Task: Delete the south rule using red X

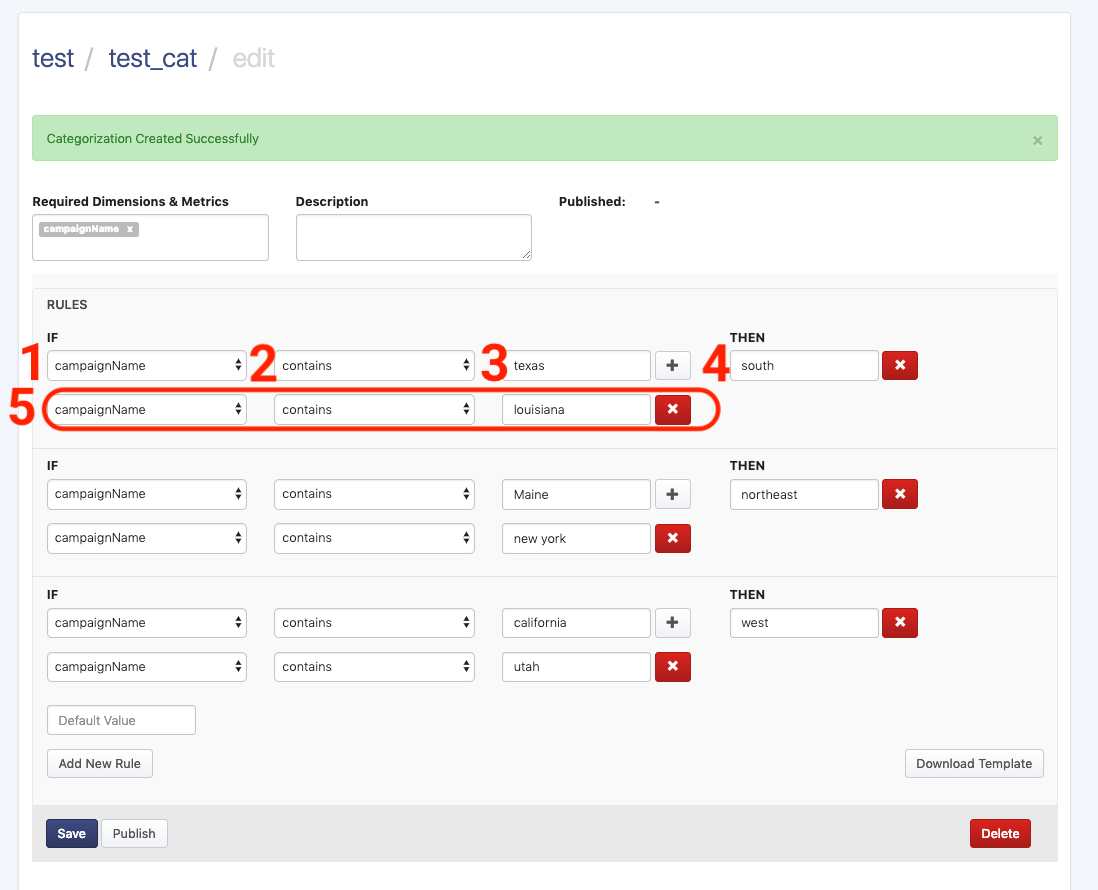Action: pos(899,366)
